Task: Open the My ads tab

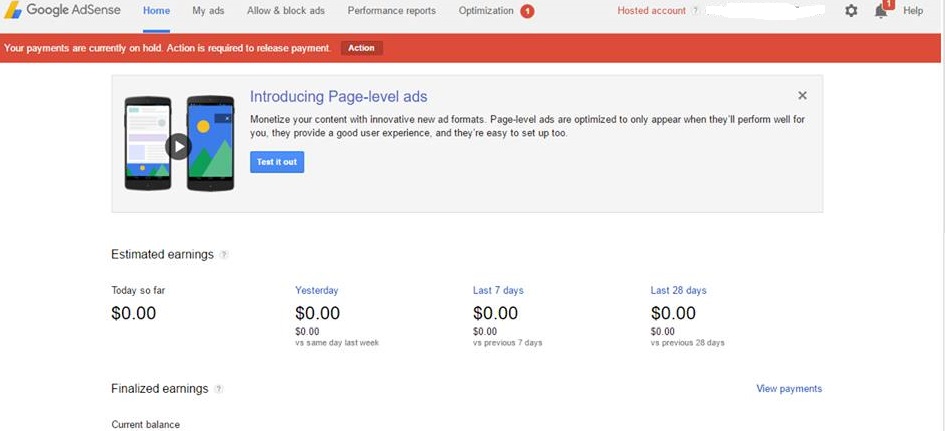Action: 208,11
